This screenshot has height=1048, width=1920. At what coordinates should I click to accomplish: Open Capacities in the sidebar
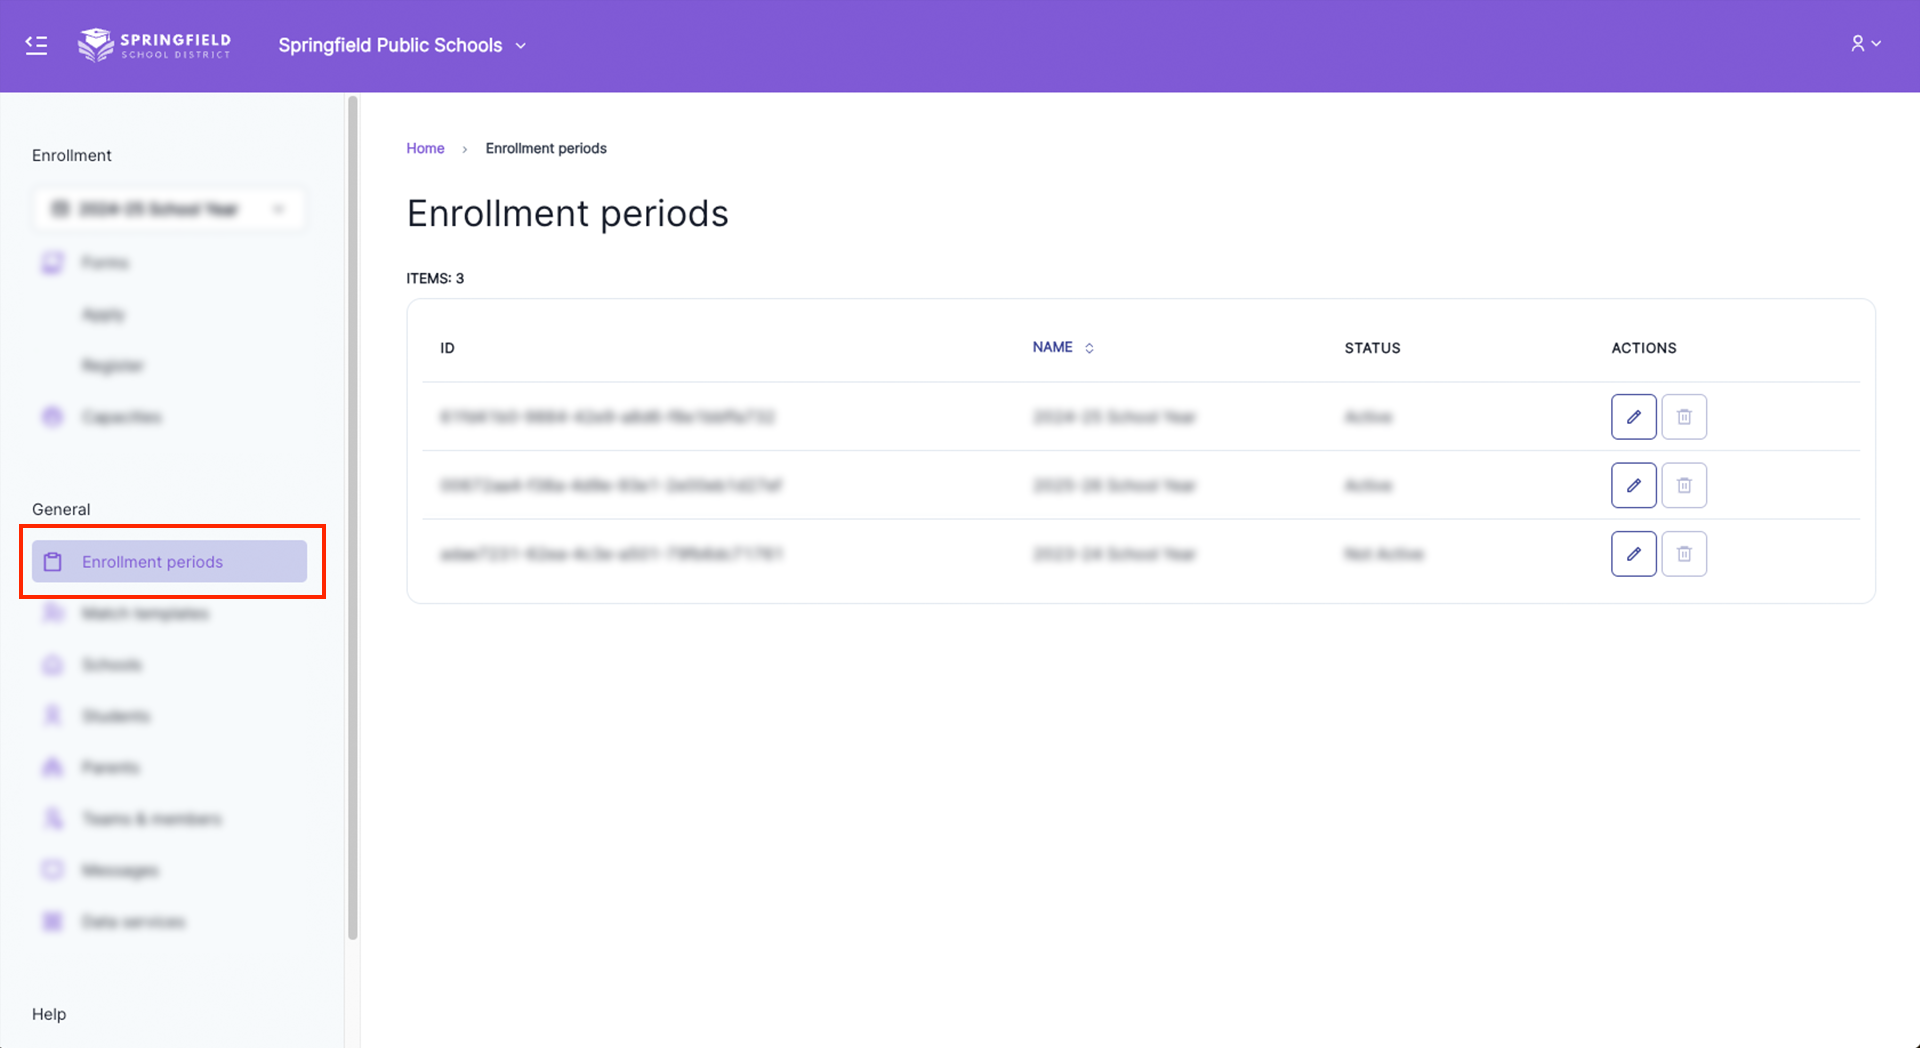point(121,417)
